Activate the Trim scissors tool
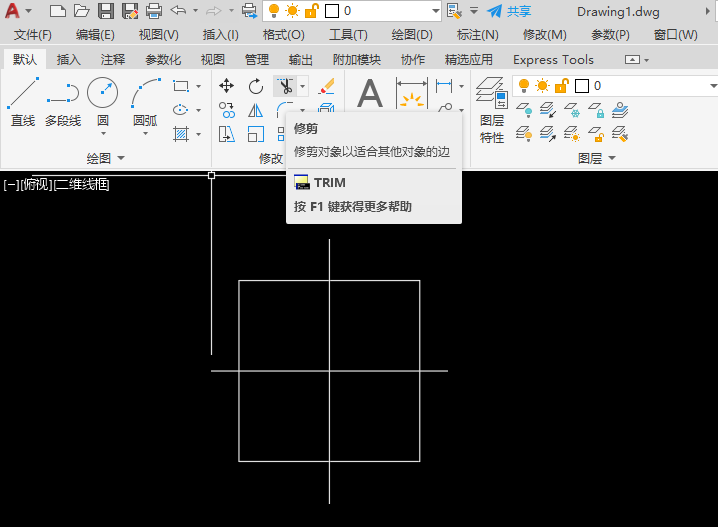 click(285, 86)
